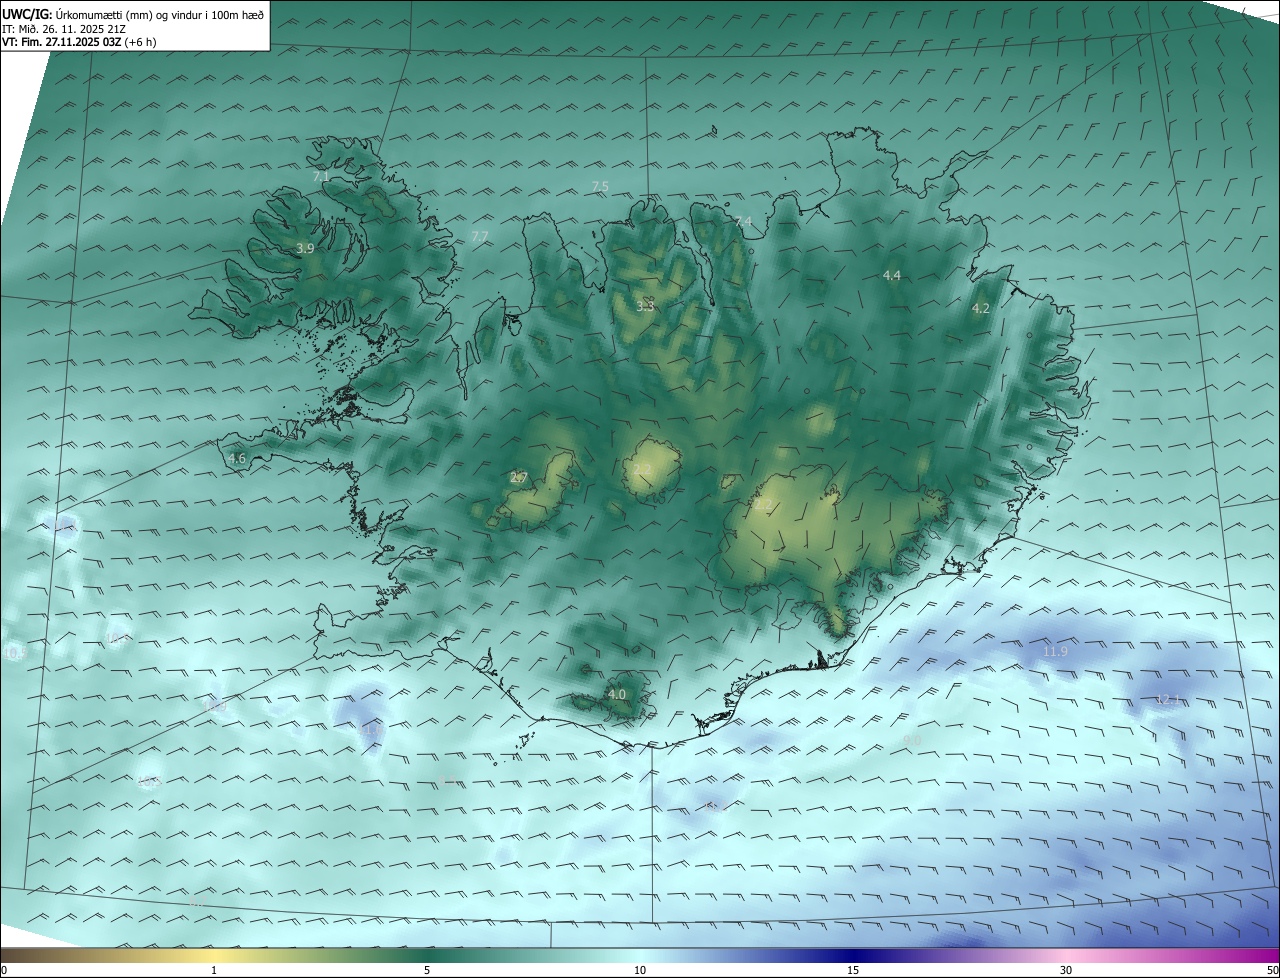Viewport: 1280px width, 978px height.
Task: Click the map value label '12.1'
Action: point(1168,700)
